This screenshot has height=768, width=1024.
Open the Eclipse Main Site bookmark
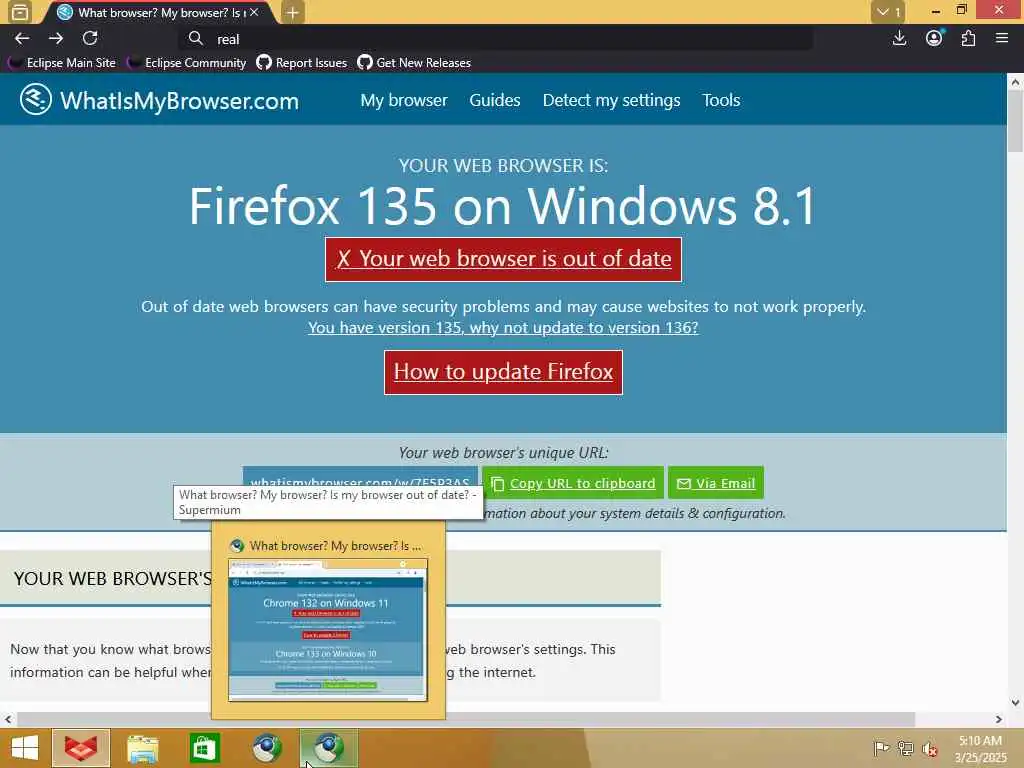[63, 63]
